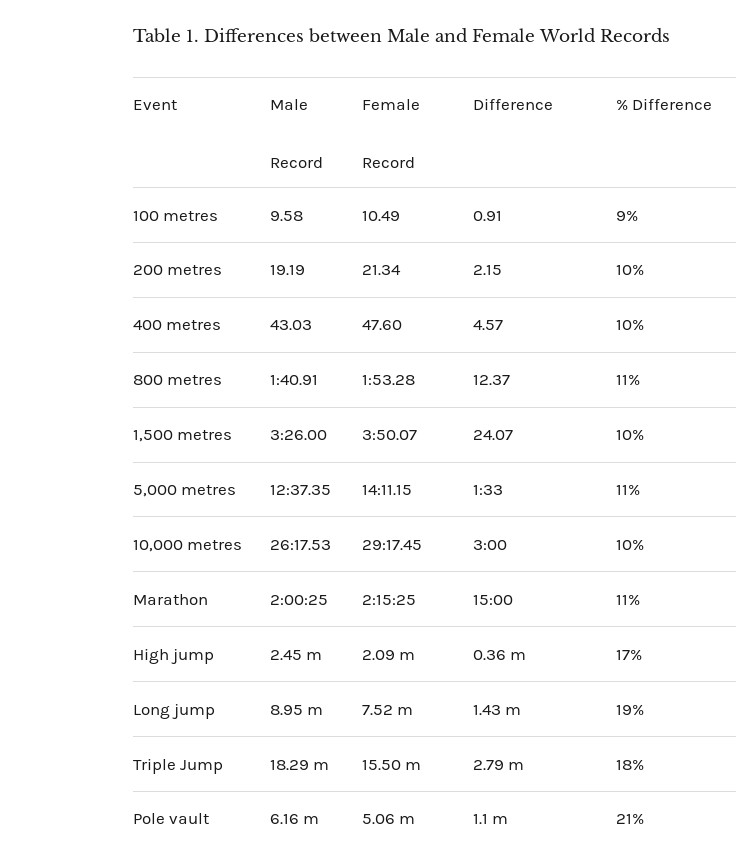The image size is (736, 846).
Task: Select the "5,000 metres" event cell
Action: click(x=184, y=490)
